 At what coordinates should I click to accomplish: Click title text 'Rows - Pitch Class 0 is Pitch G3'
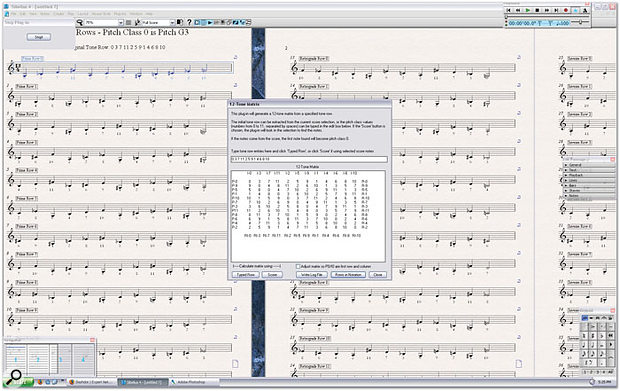[132, 32]
